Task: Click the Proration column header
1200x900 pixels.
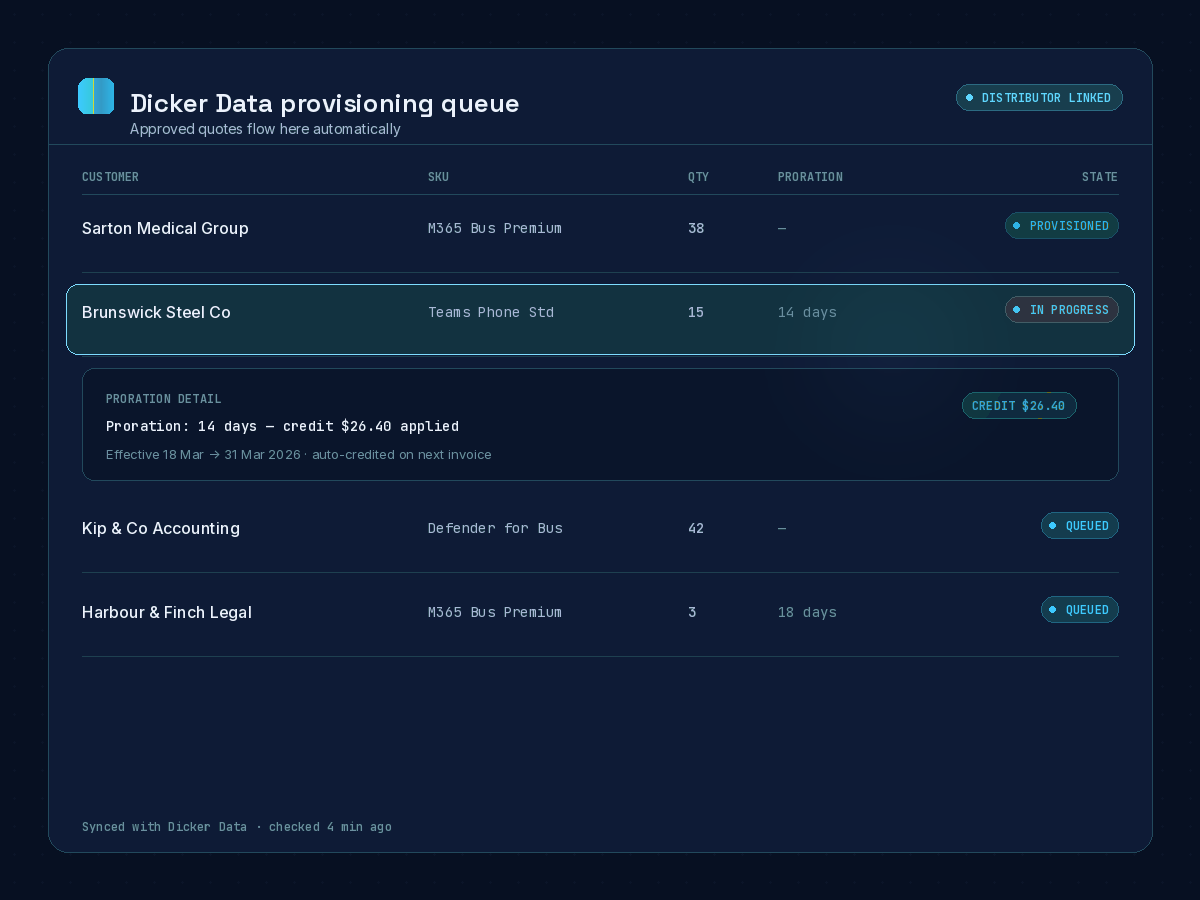Action: click(810, 177)
